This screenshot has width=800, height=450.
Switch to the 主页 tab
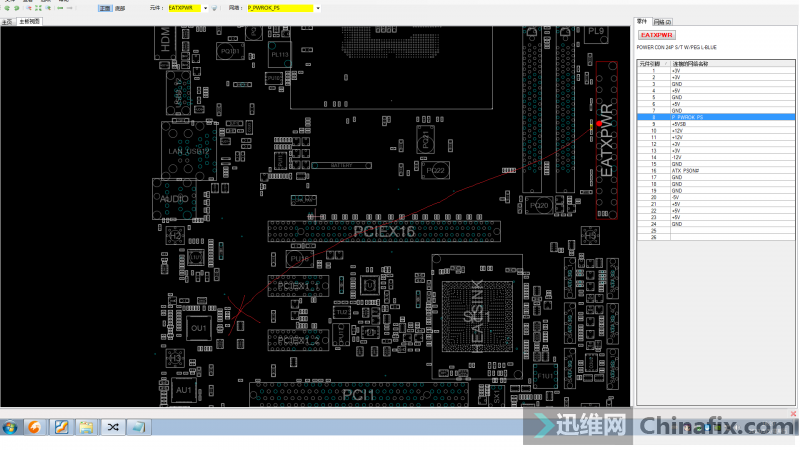pos(7,22)
